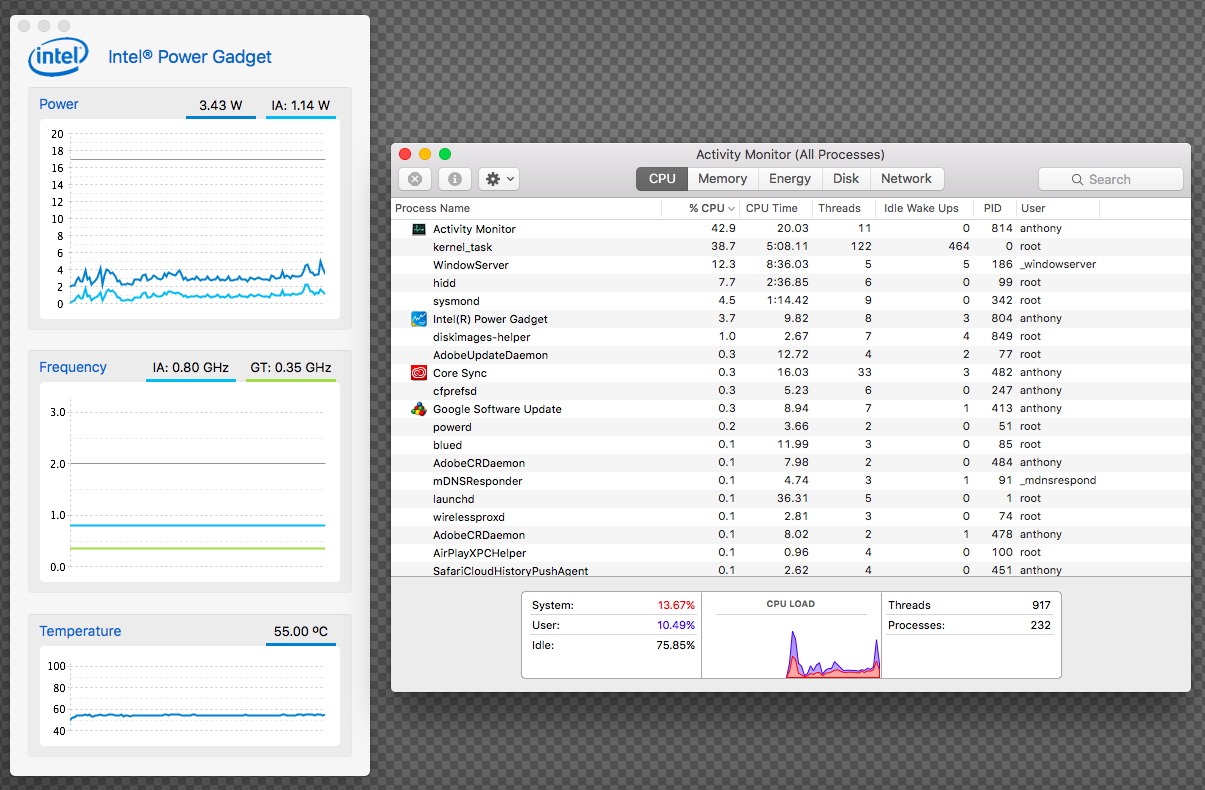
Task: Click the Frequency section heading
Action: point(73,367)
